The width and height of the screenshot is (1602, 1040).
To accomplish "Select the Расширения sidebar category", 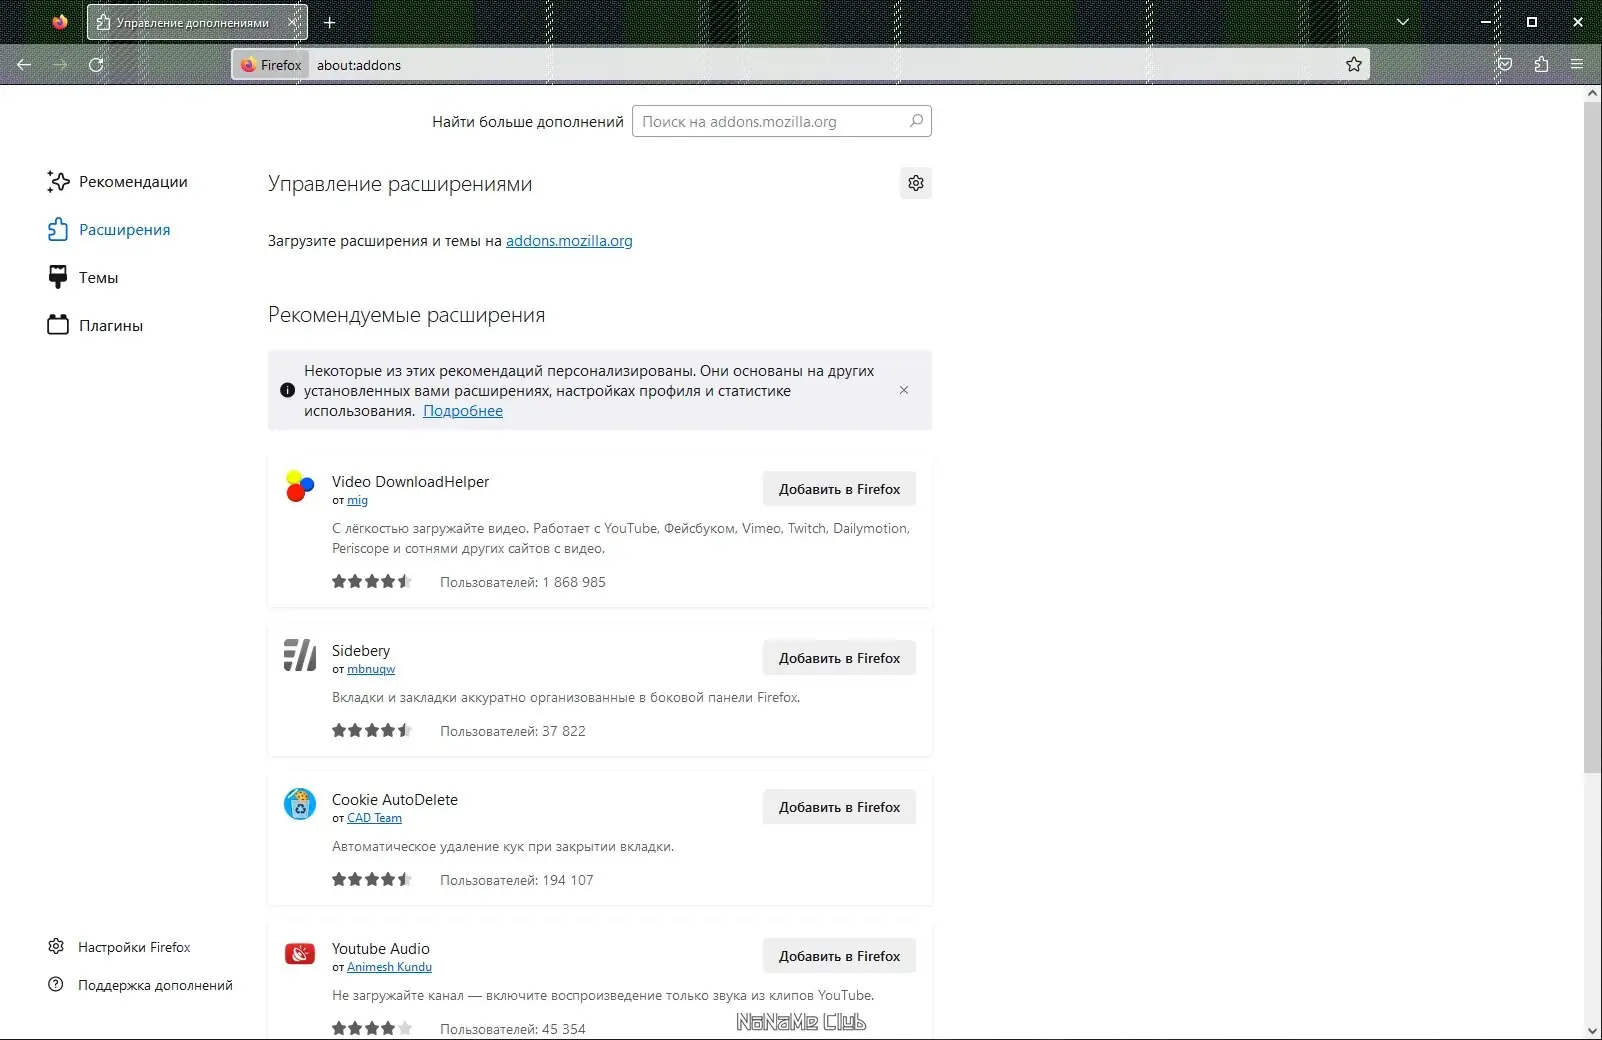I will 109,230.
